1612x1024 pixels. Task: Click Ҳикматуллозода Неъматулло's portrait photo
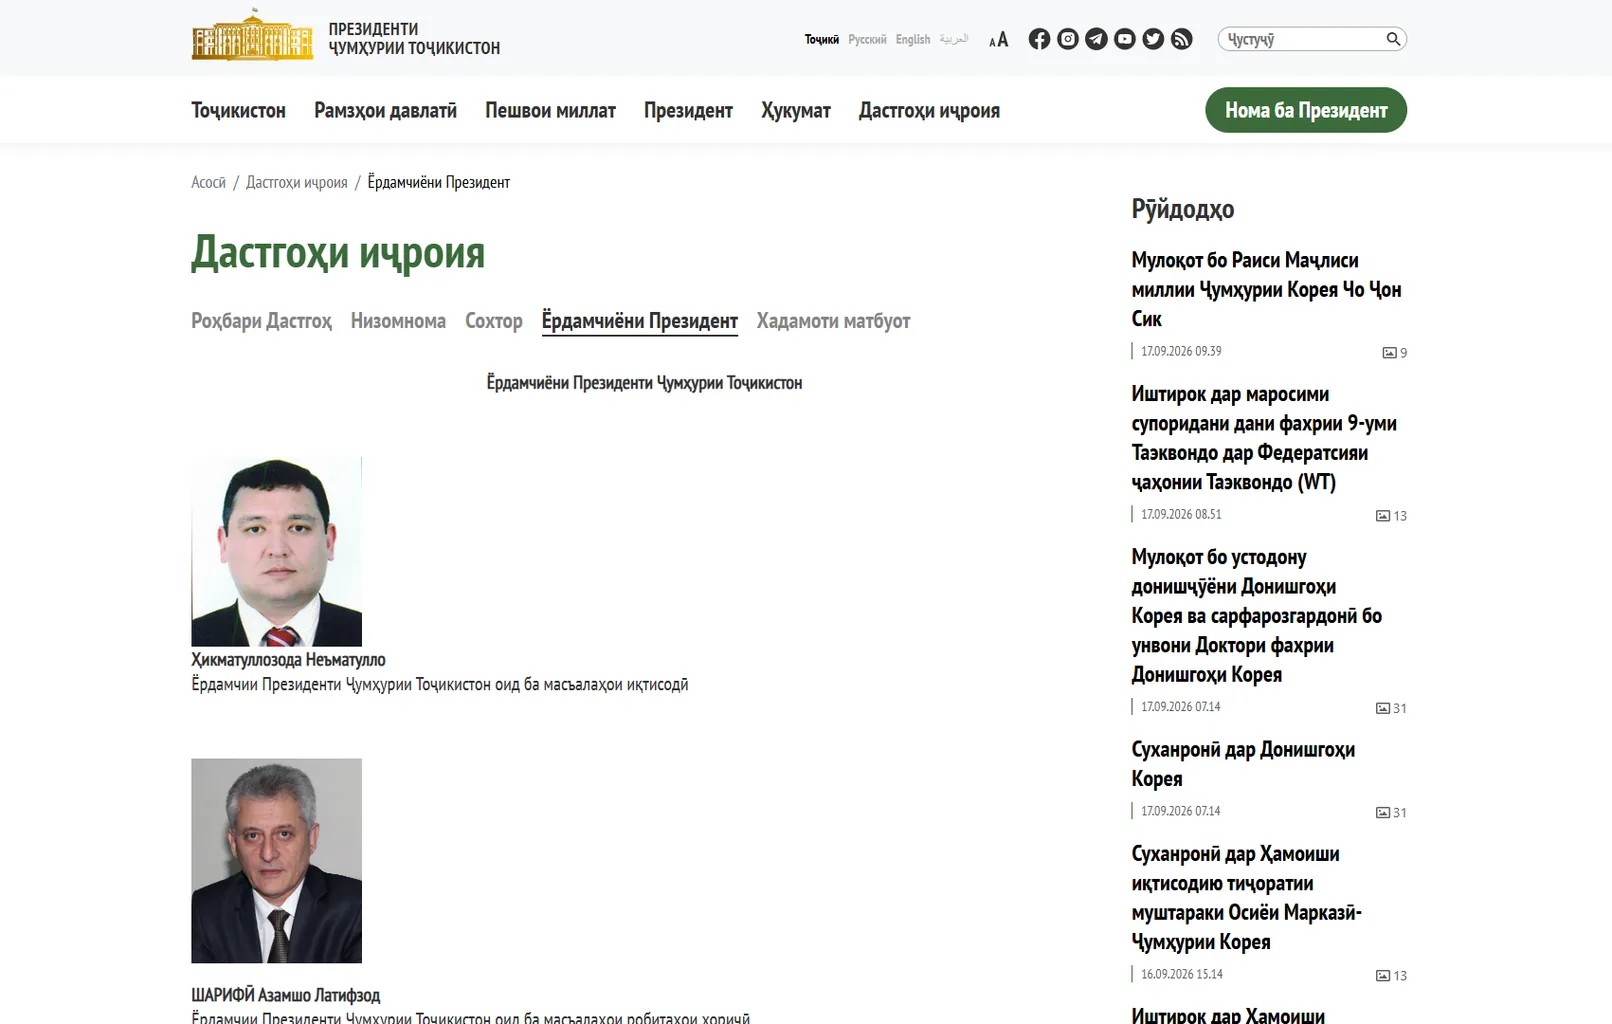coord(276,551)
